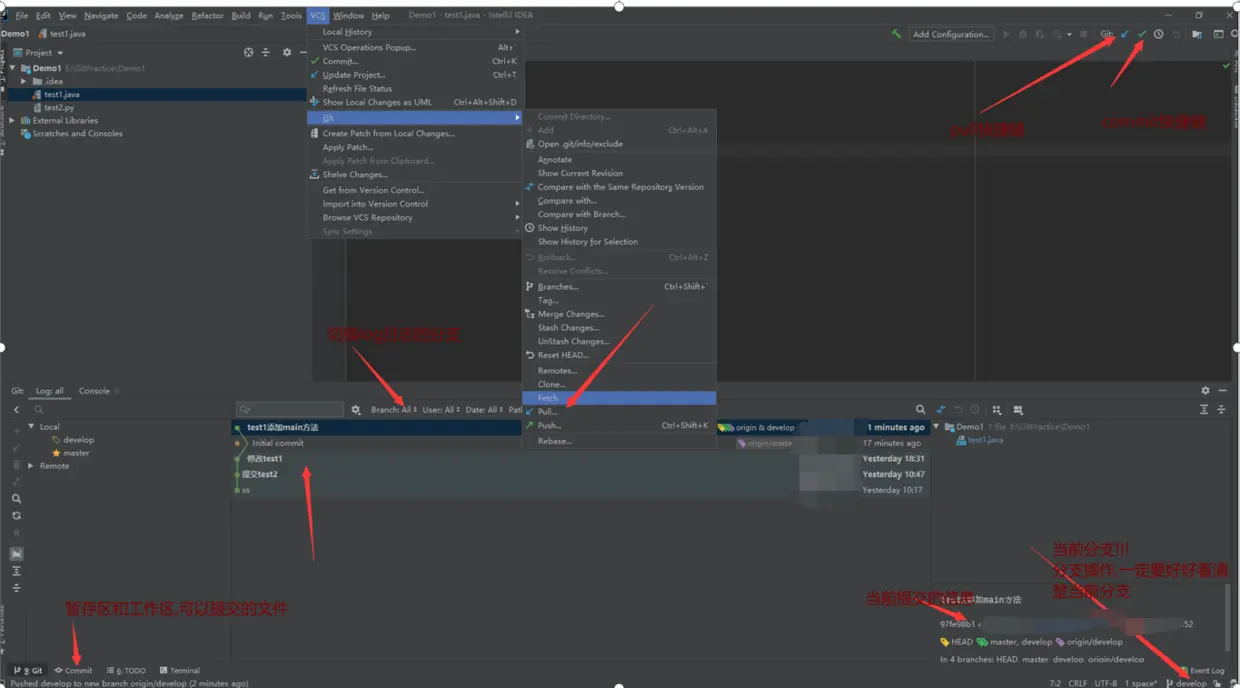Click the Build hammer icon
This screenshot has height=688, width=1240.
tap(896, 34)
